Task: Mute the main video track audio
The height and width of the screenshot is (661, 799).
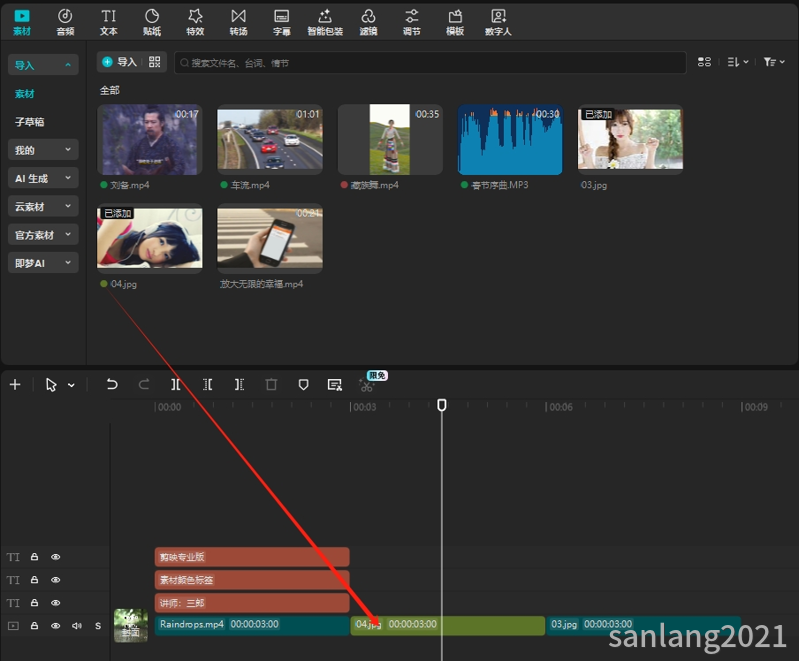Action: (x=76, y=626)
